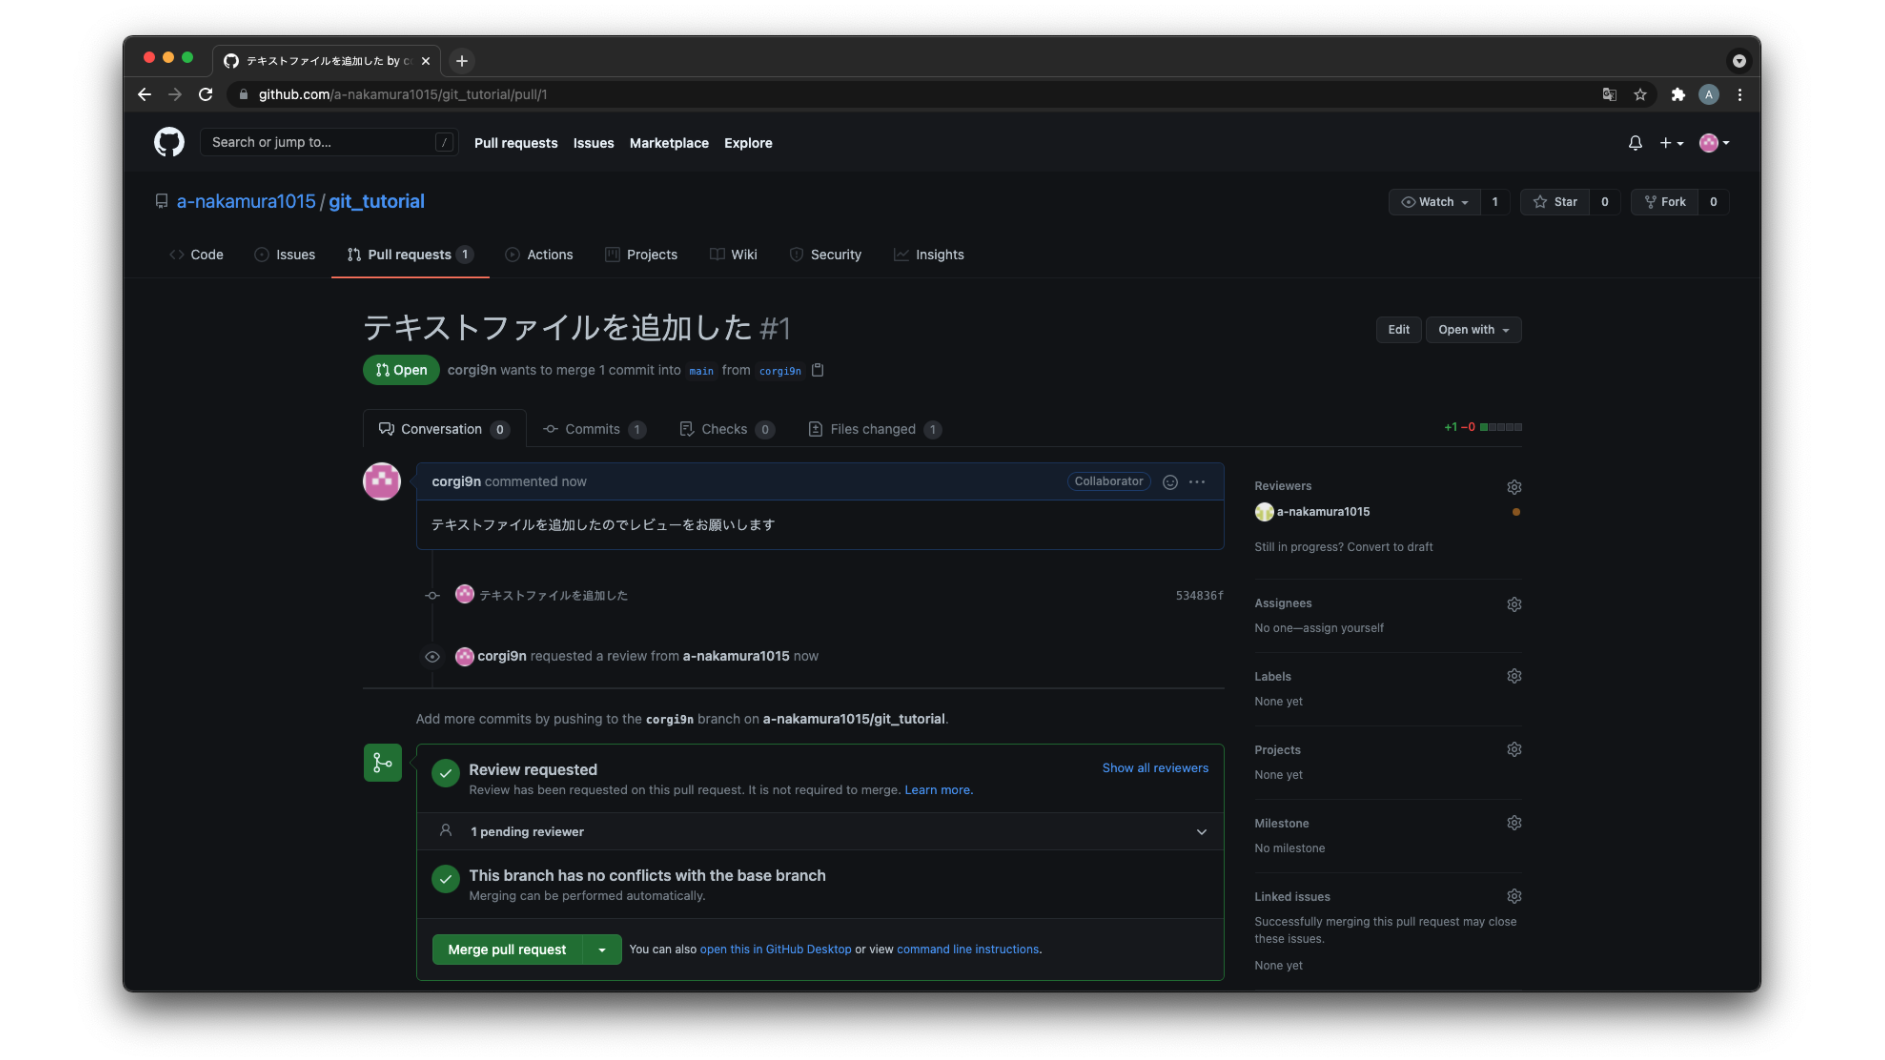Open Chrome profile avatar

1709,94
